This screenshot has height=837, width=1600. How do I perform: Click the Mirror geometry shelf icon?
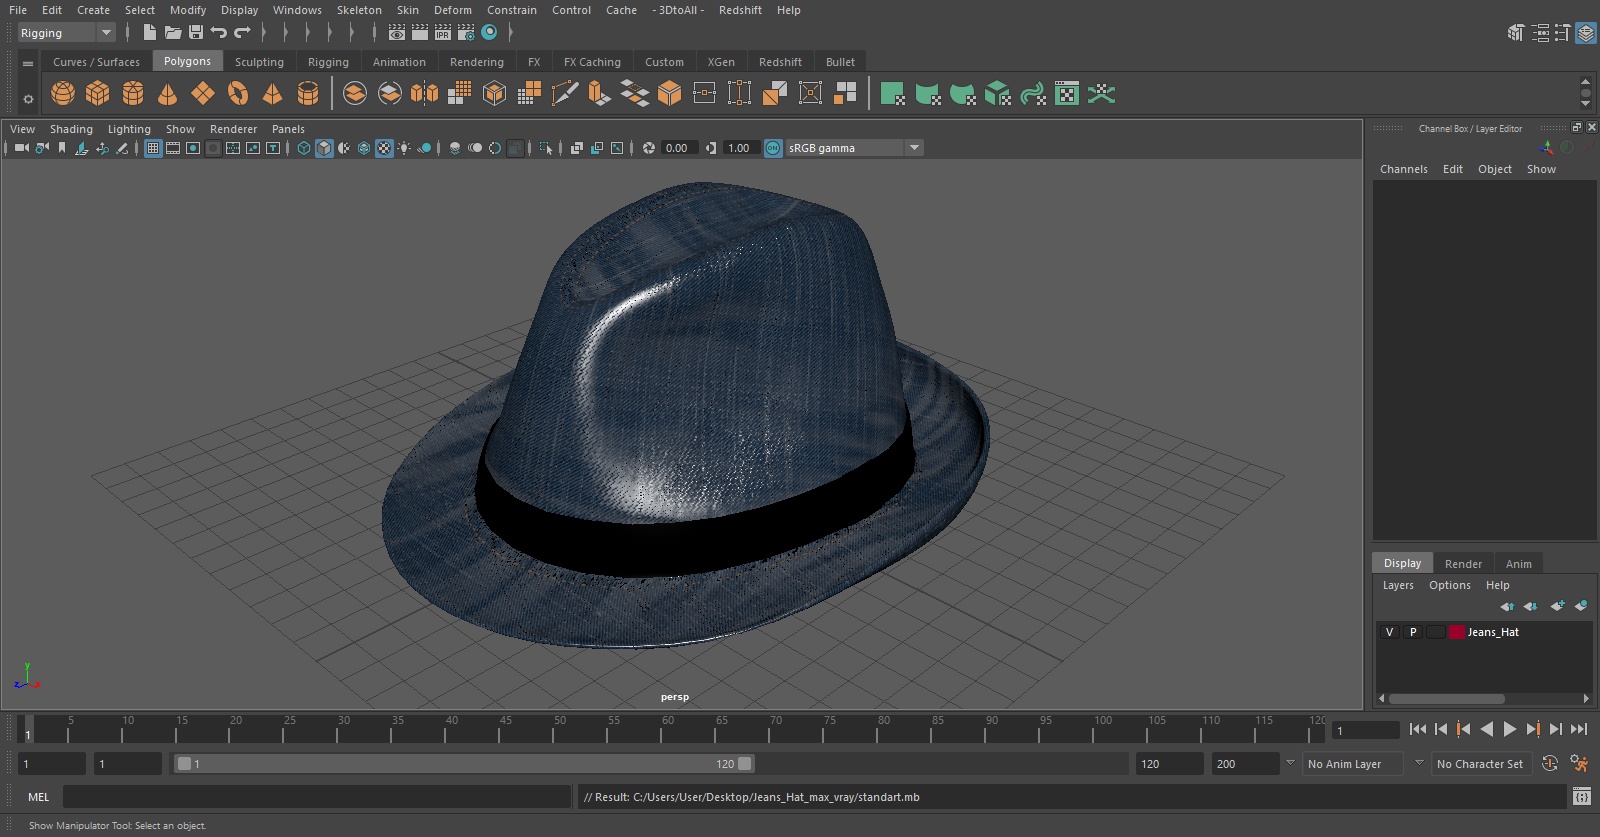[x=424, y=94]
